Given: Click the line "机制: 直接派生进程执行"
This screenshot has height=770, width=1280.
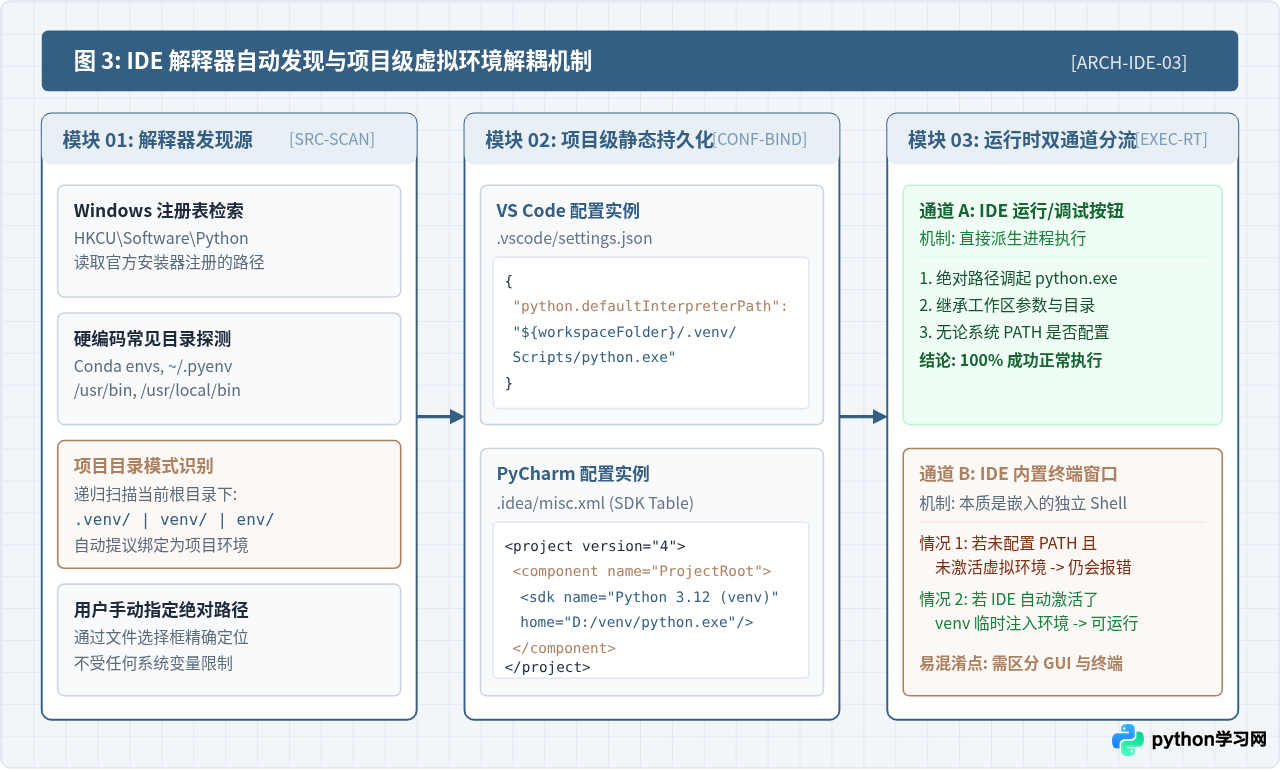Looking at the screenshot, I should click(1003, 238).
